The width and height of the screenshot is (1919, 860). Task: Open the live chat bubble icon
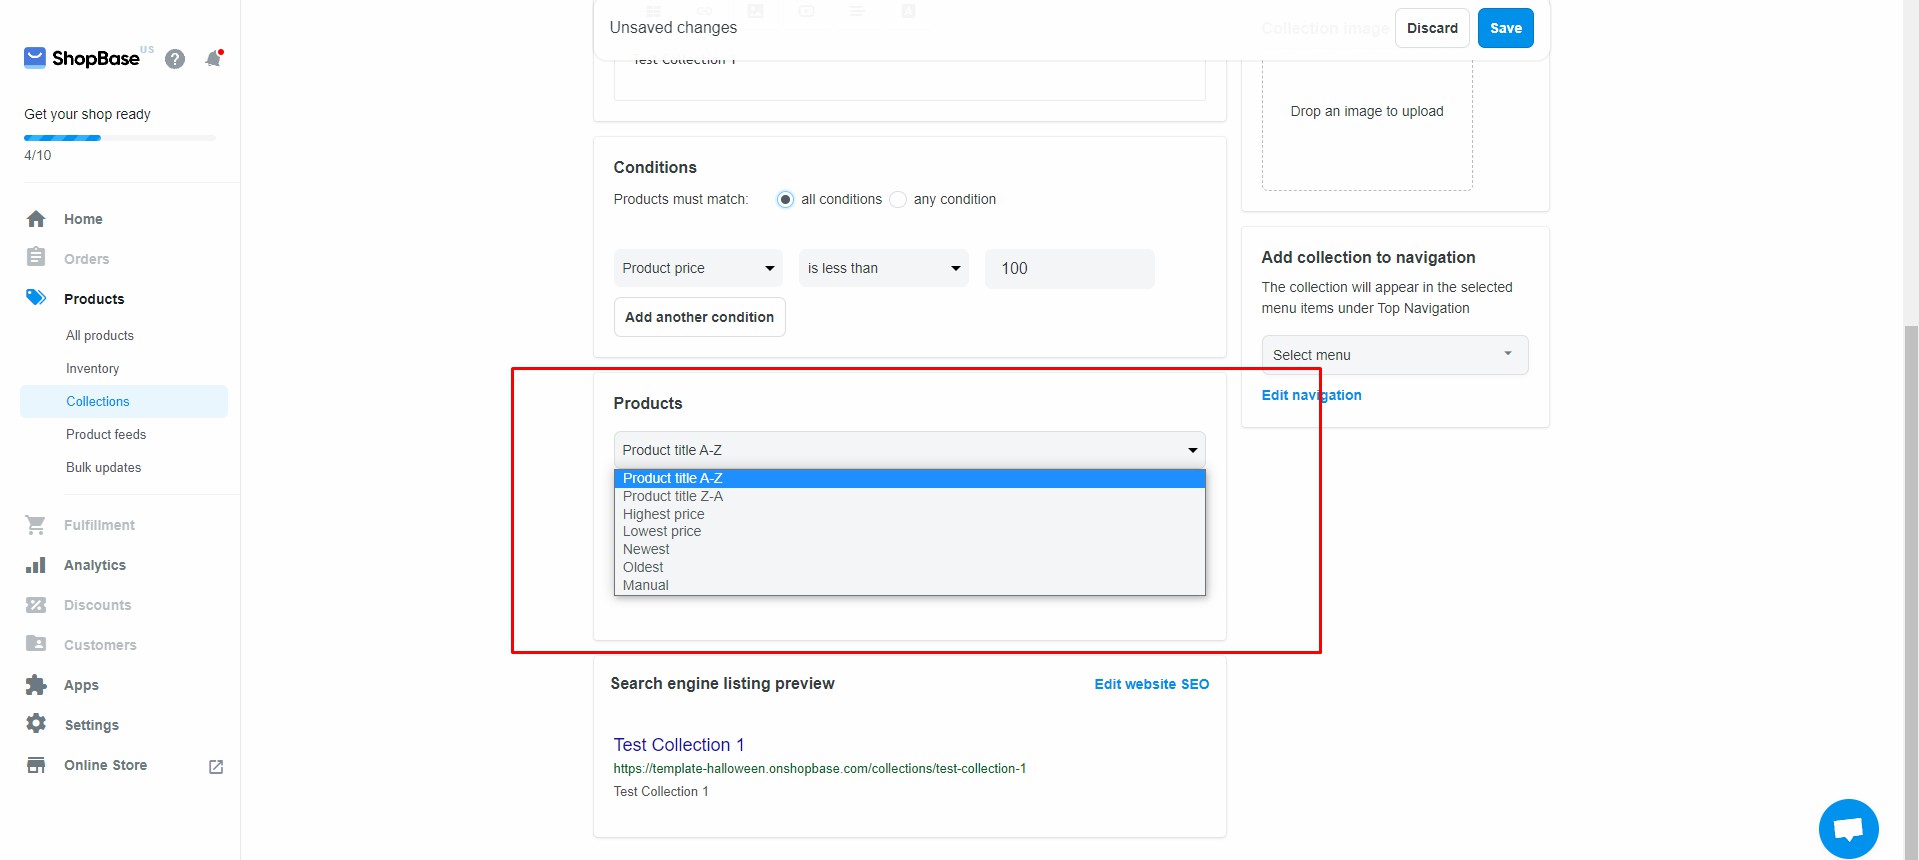(1848, 829)
